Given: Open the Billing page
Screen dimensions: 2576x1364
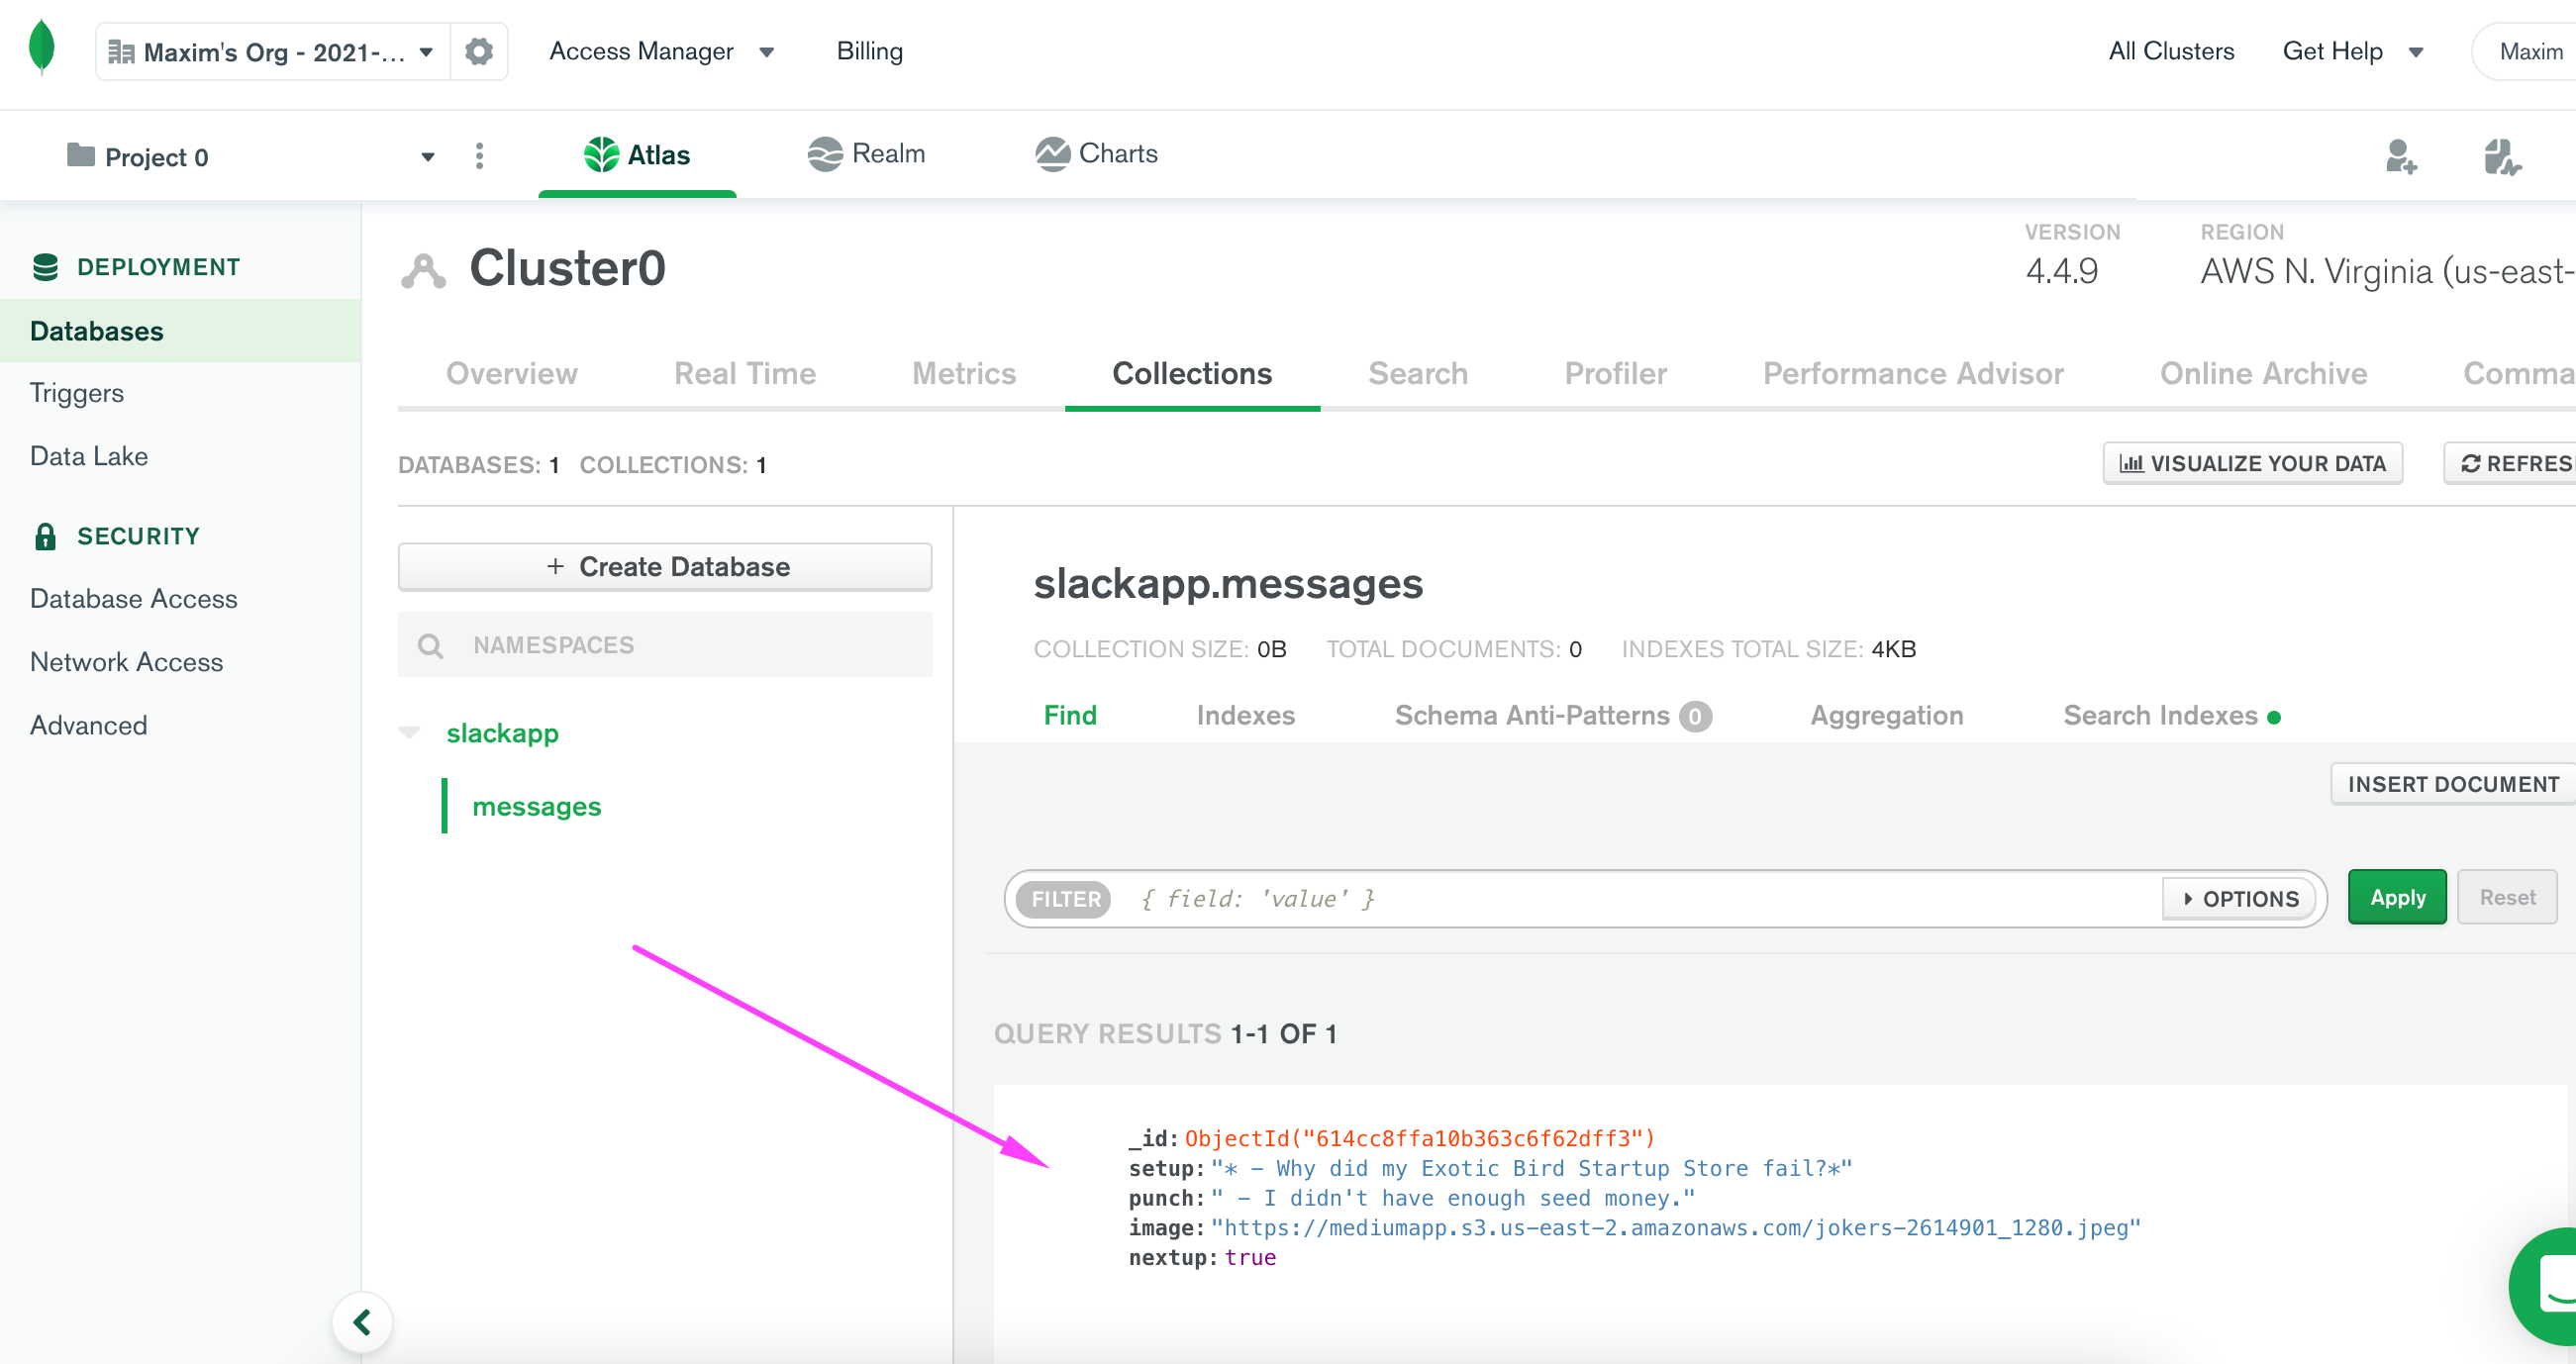Looking at the screenshot, I should pos(868,50).
